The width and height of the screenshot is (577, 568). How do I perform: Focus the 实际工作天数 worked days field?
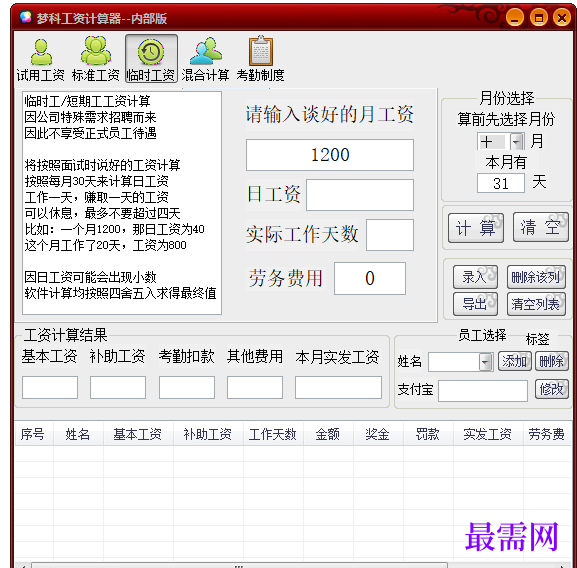pyautogui.click(x=390, y=235)
